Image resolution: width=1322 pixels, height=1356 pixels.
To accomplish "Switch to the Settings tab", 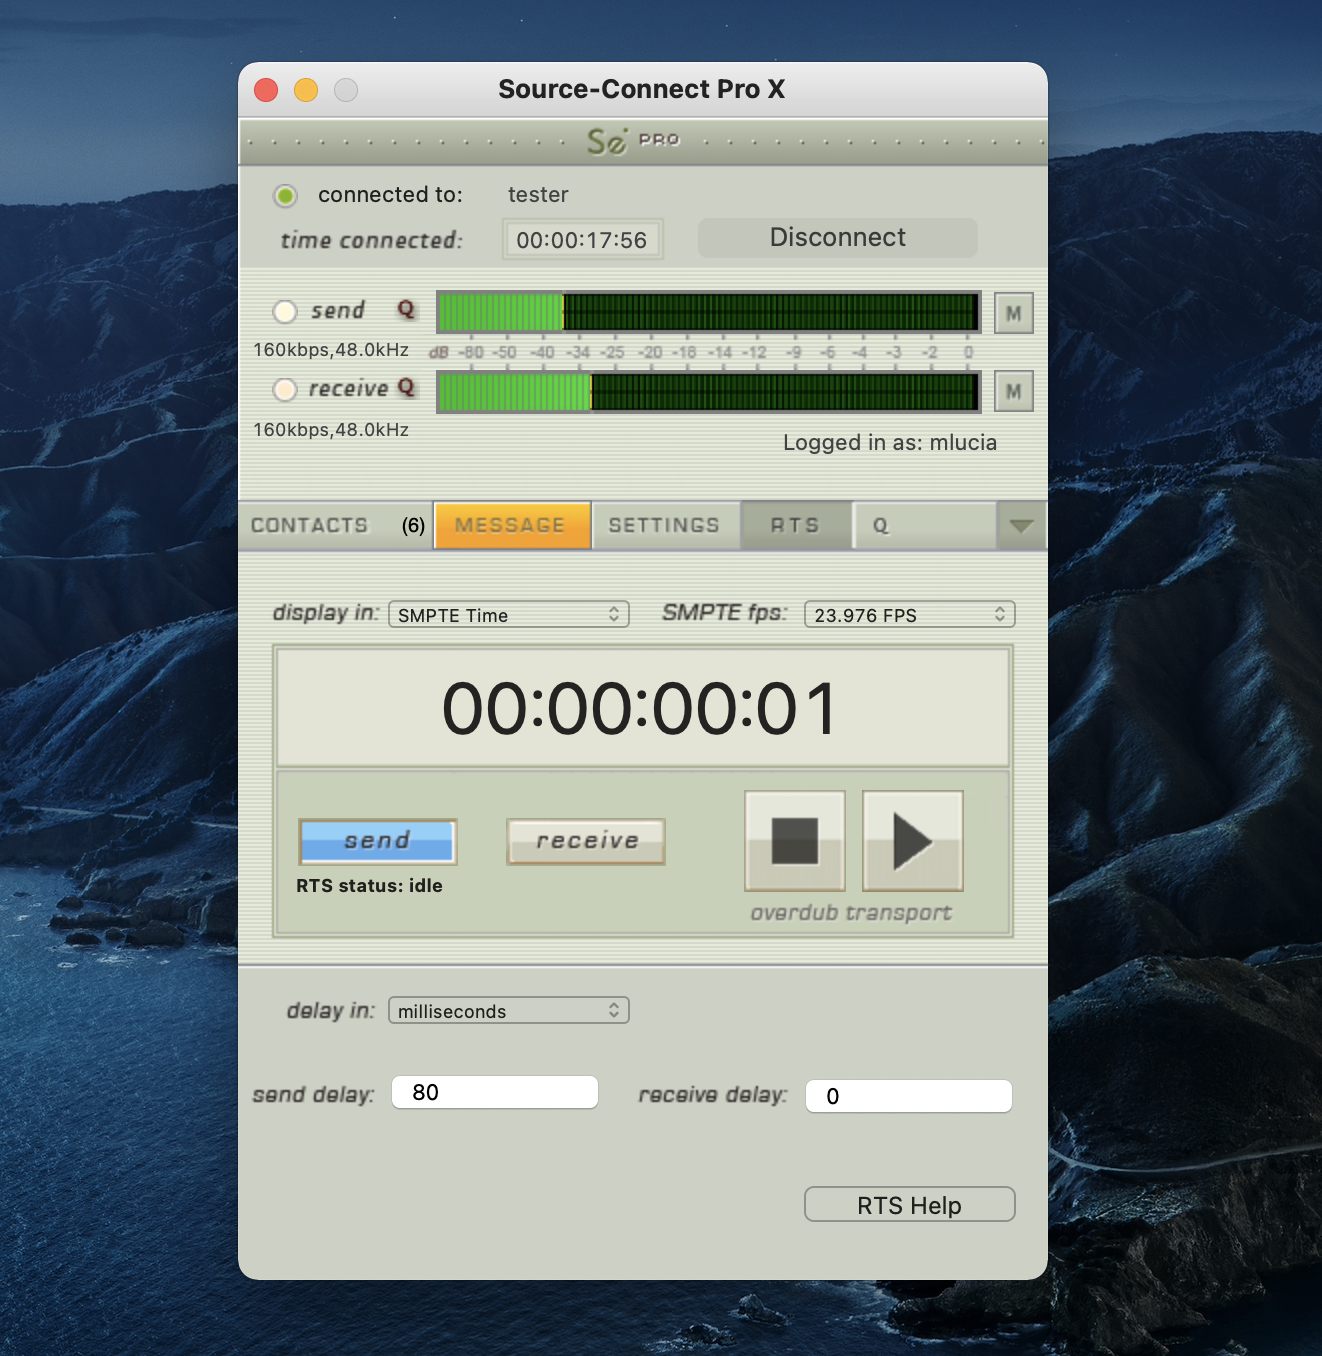I will (665, 526).
